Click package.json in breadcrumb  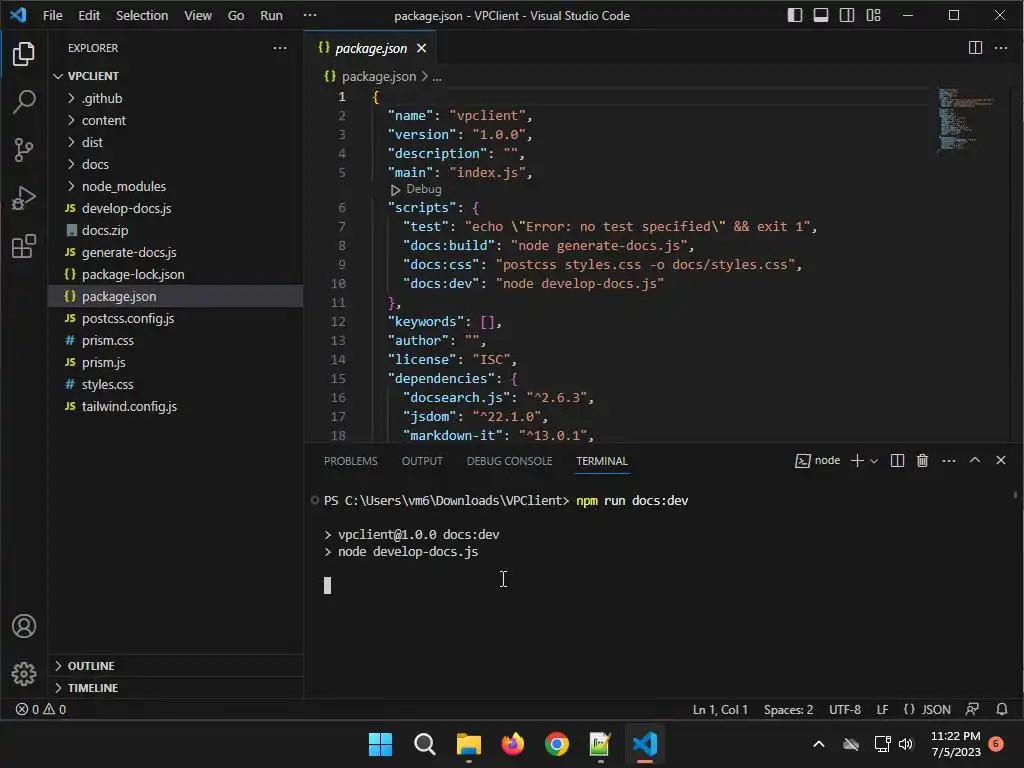click(379, 76)
